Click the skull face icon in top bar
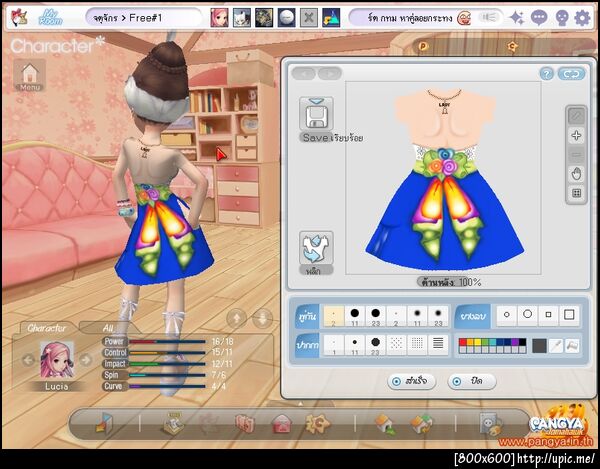Screen dimensions: 600x469 pyautogui.click(x=561, y=18)
